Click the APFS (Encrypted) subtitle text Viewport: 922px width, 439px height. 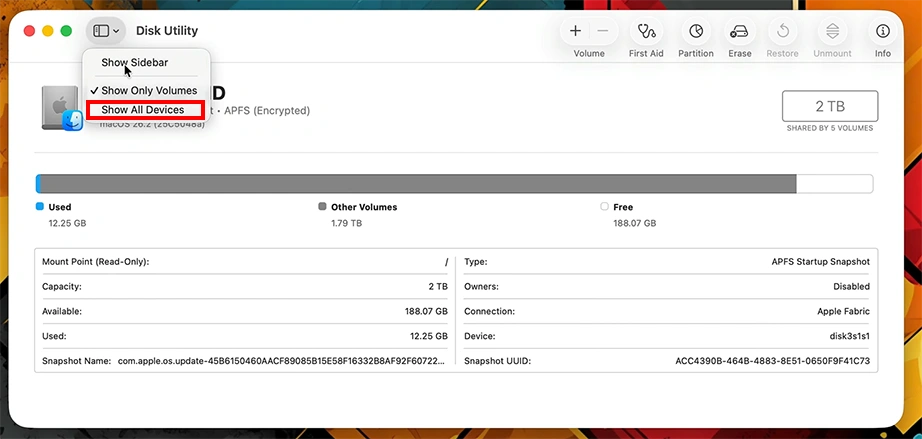coord(267,110)
